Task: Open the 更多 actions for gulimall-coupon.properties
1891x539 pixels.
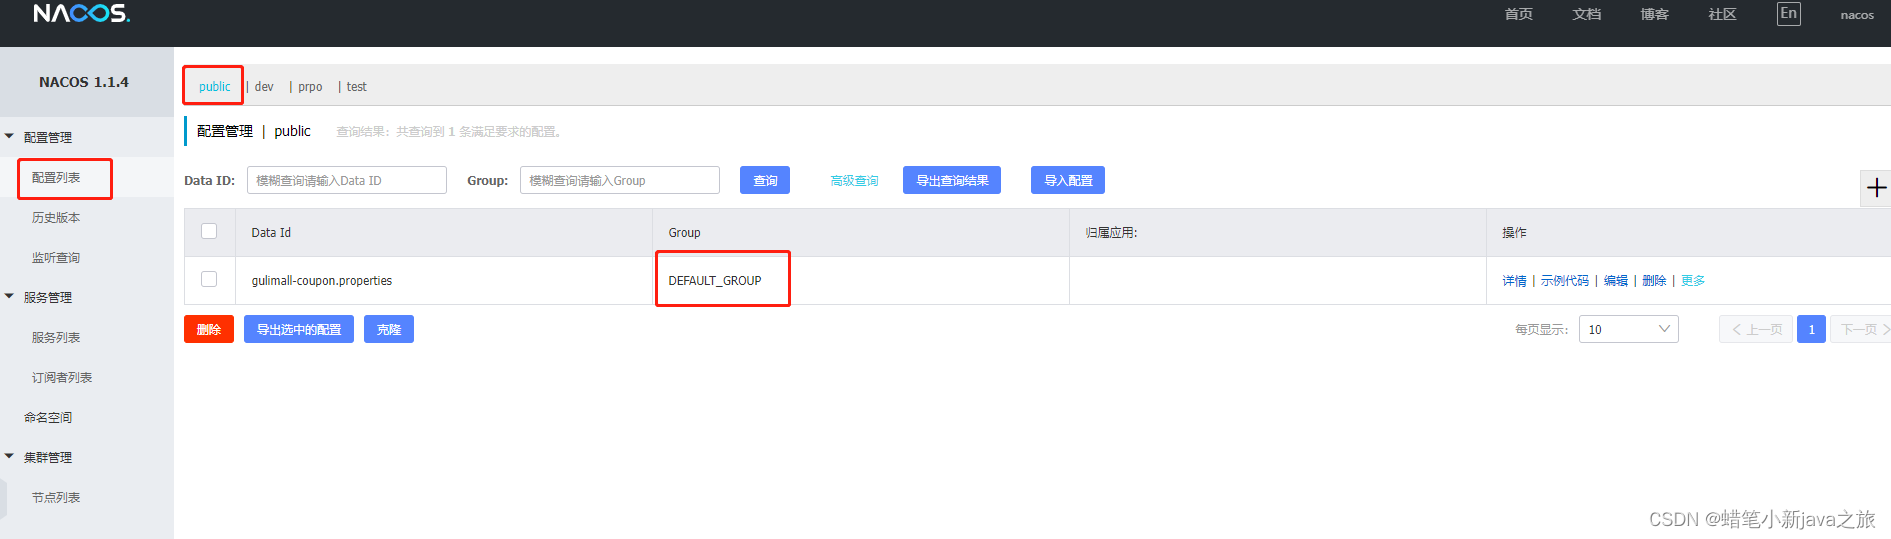Action: (1693, 281)
